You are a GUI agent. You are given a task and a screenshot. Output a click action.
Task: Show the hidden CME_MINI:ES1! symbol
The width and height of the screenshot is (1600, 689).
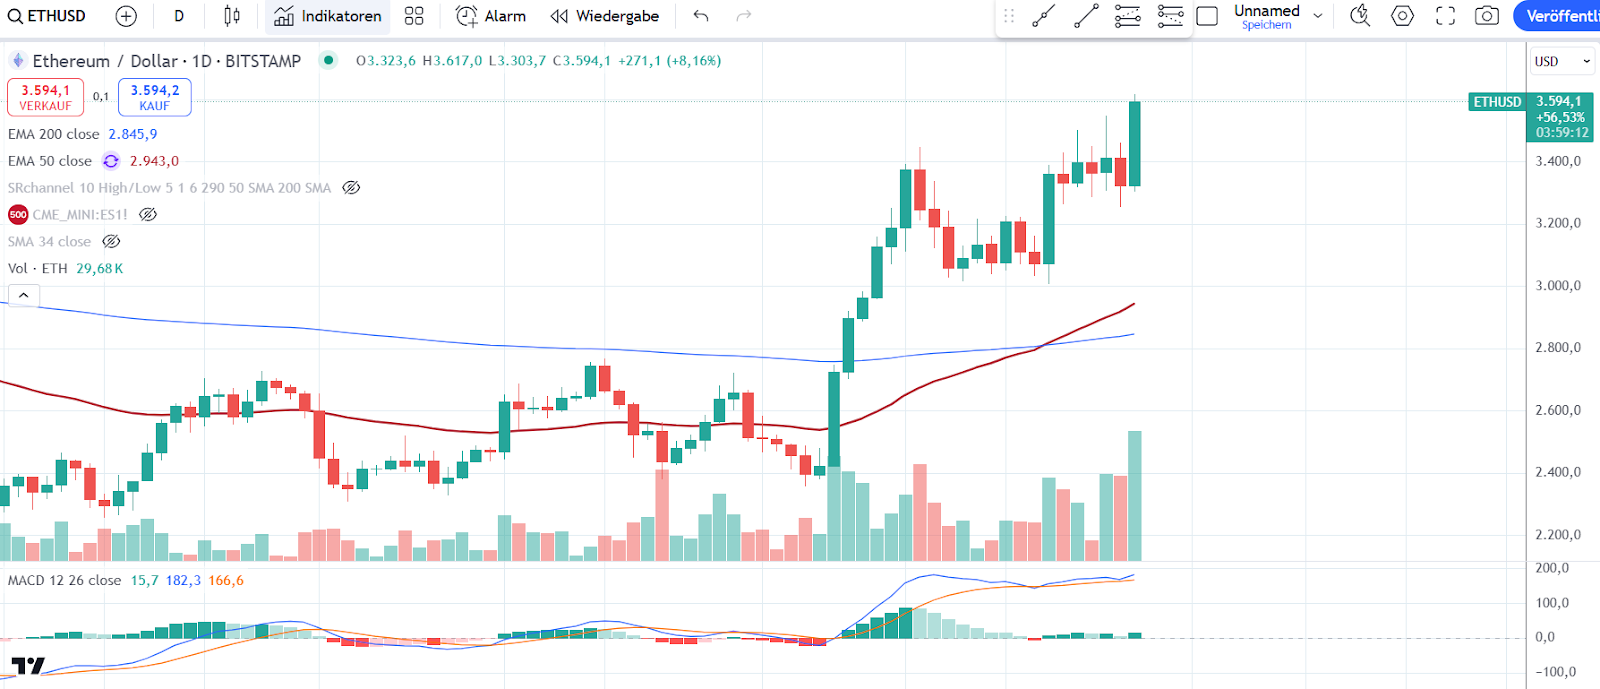coord(148,215)
